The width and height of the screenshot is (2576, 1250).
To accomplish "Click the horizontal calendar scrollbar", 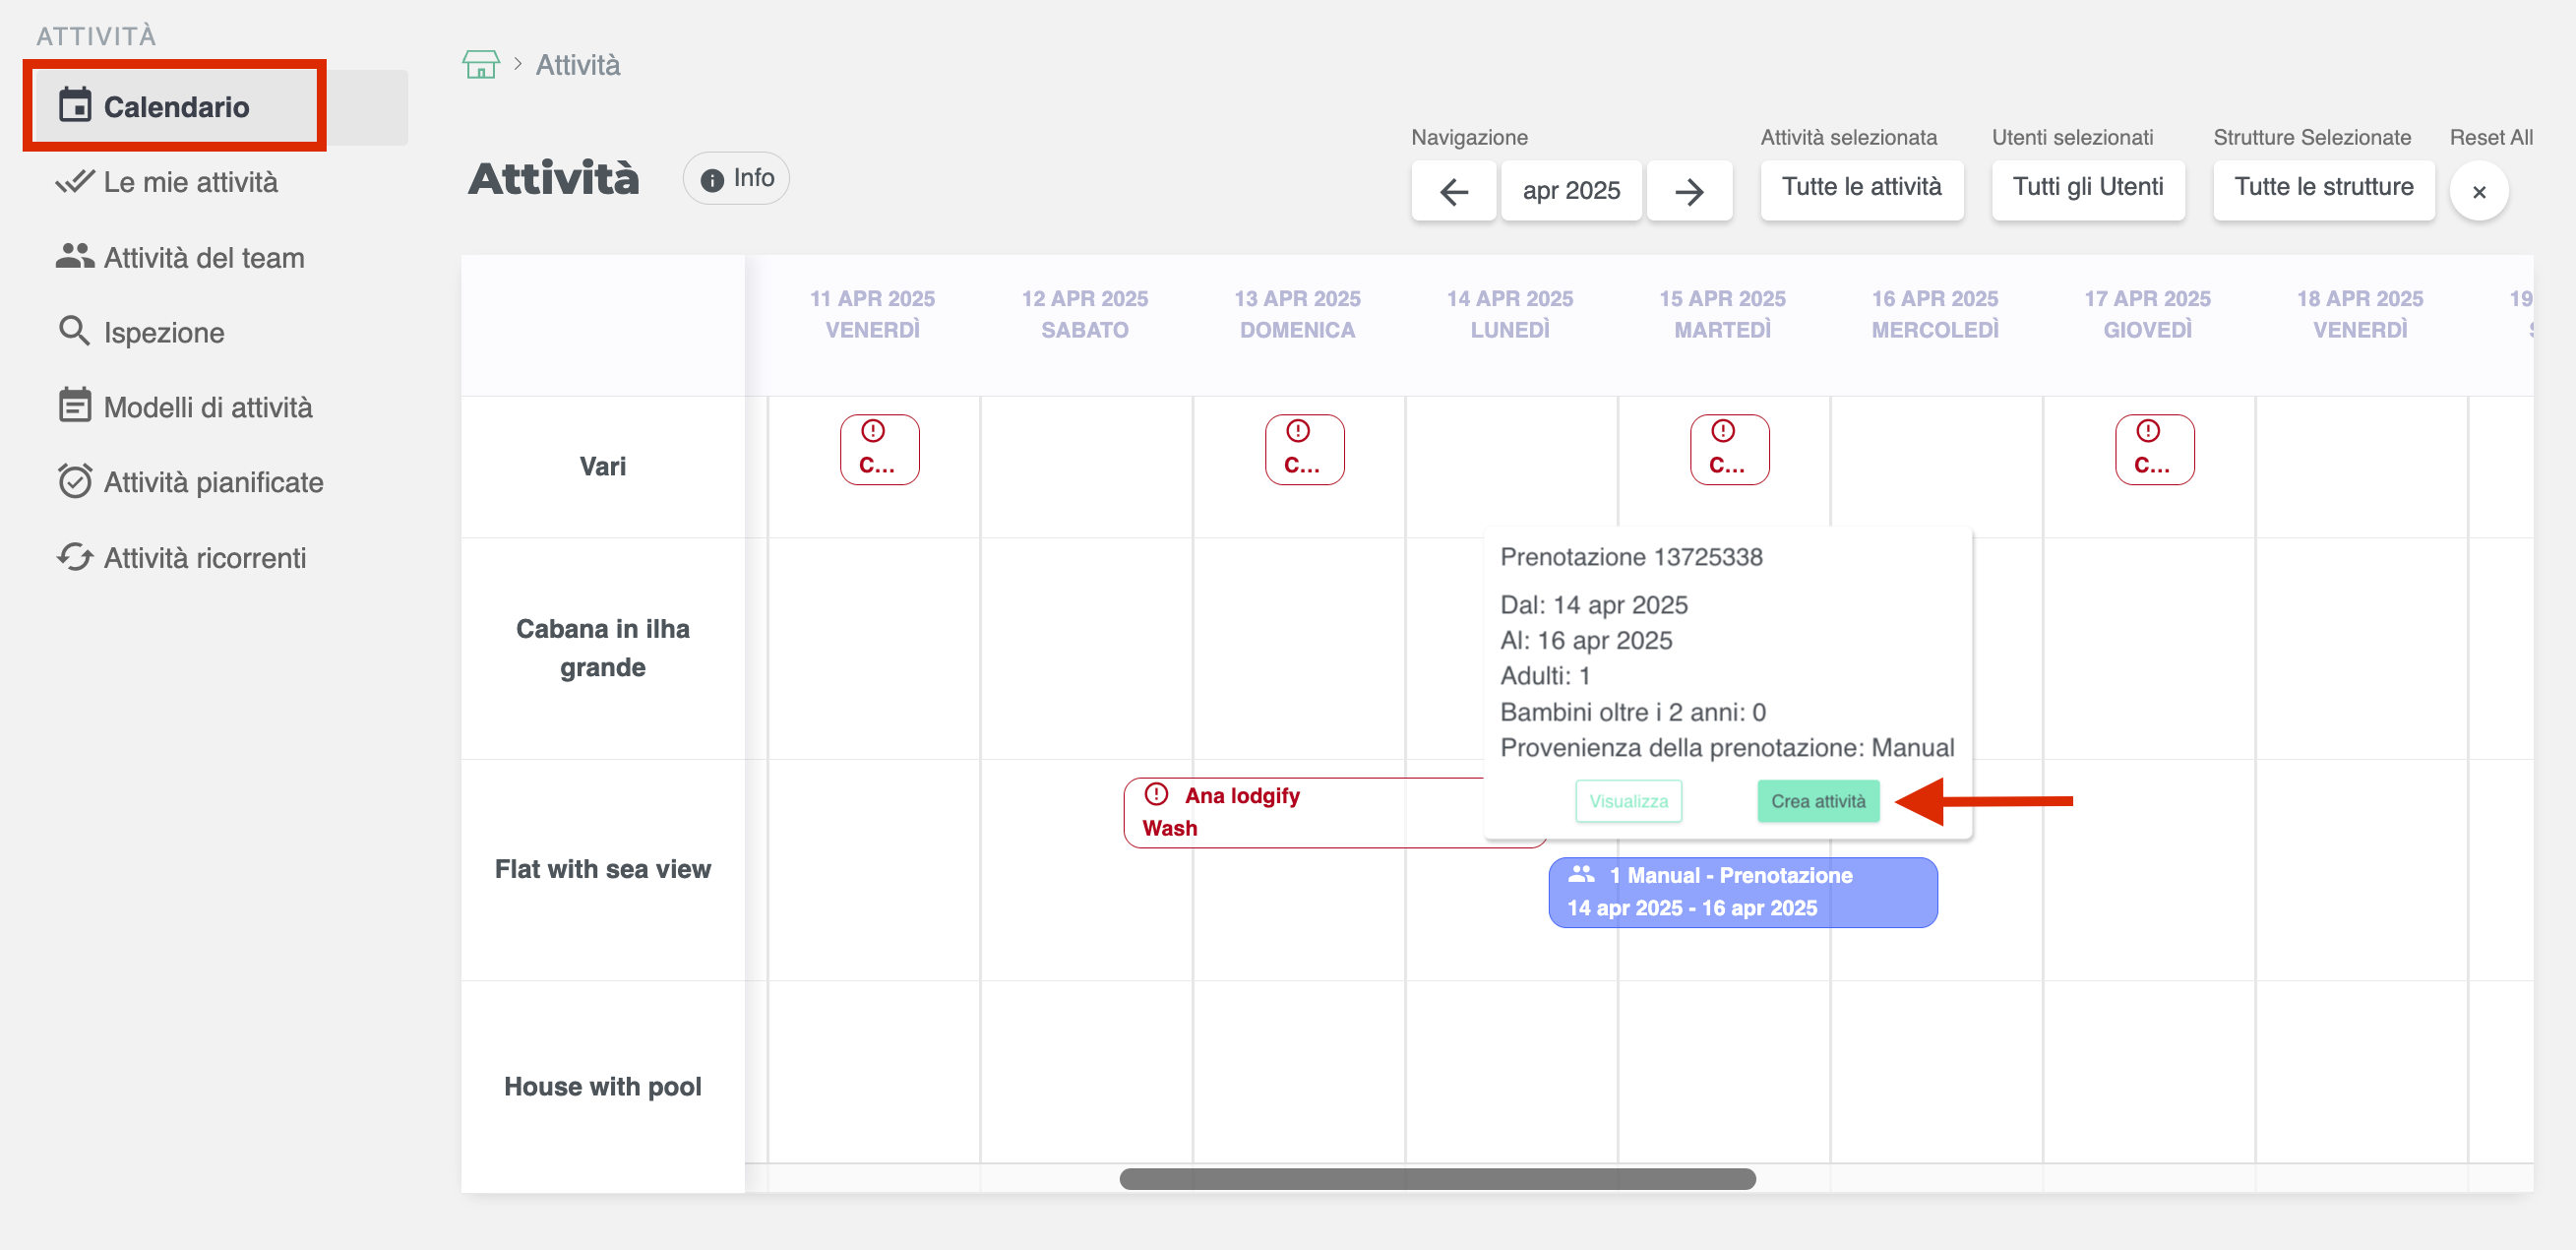I will (x=1436, y=1179).
